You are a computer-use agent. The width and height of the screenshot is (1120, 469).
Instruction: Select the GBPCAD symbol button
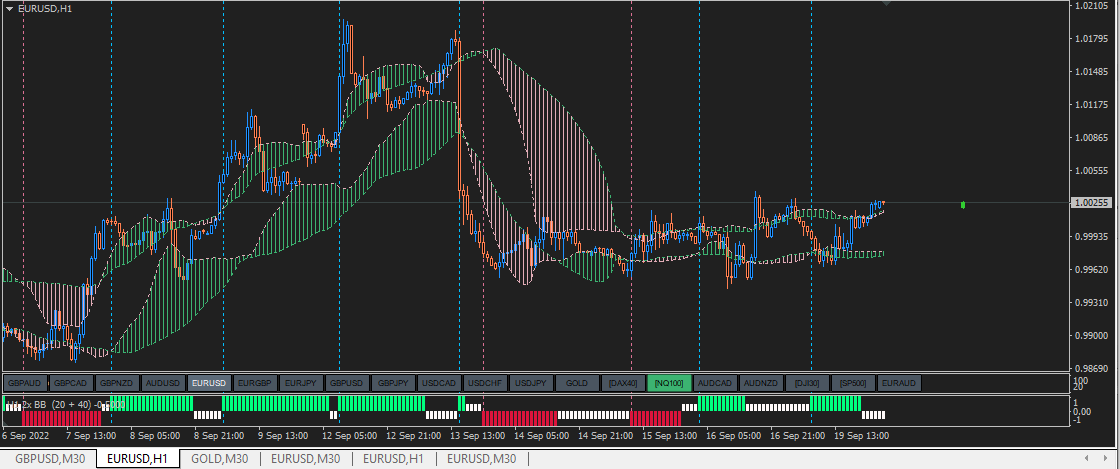point(71,383)
